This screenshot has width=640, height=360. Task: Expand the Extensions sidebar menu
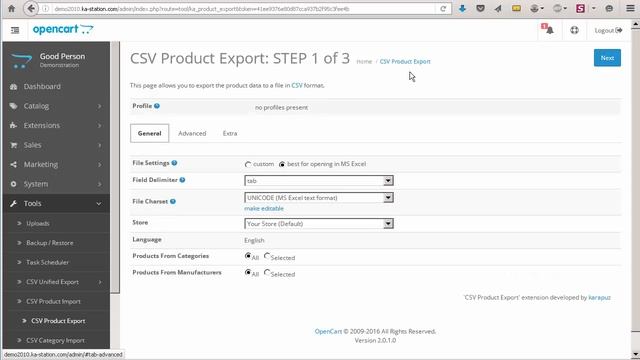(56, 126)
